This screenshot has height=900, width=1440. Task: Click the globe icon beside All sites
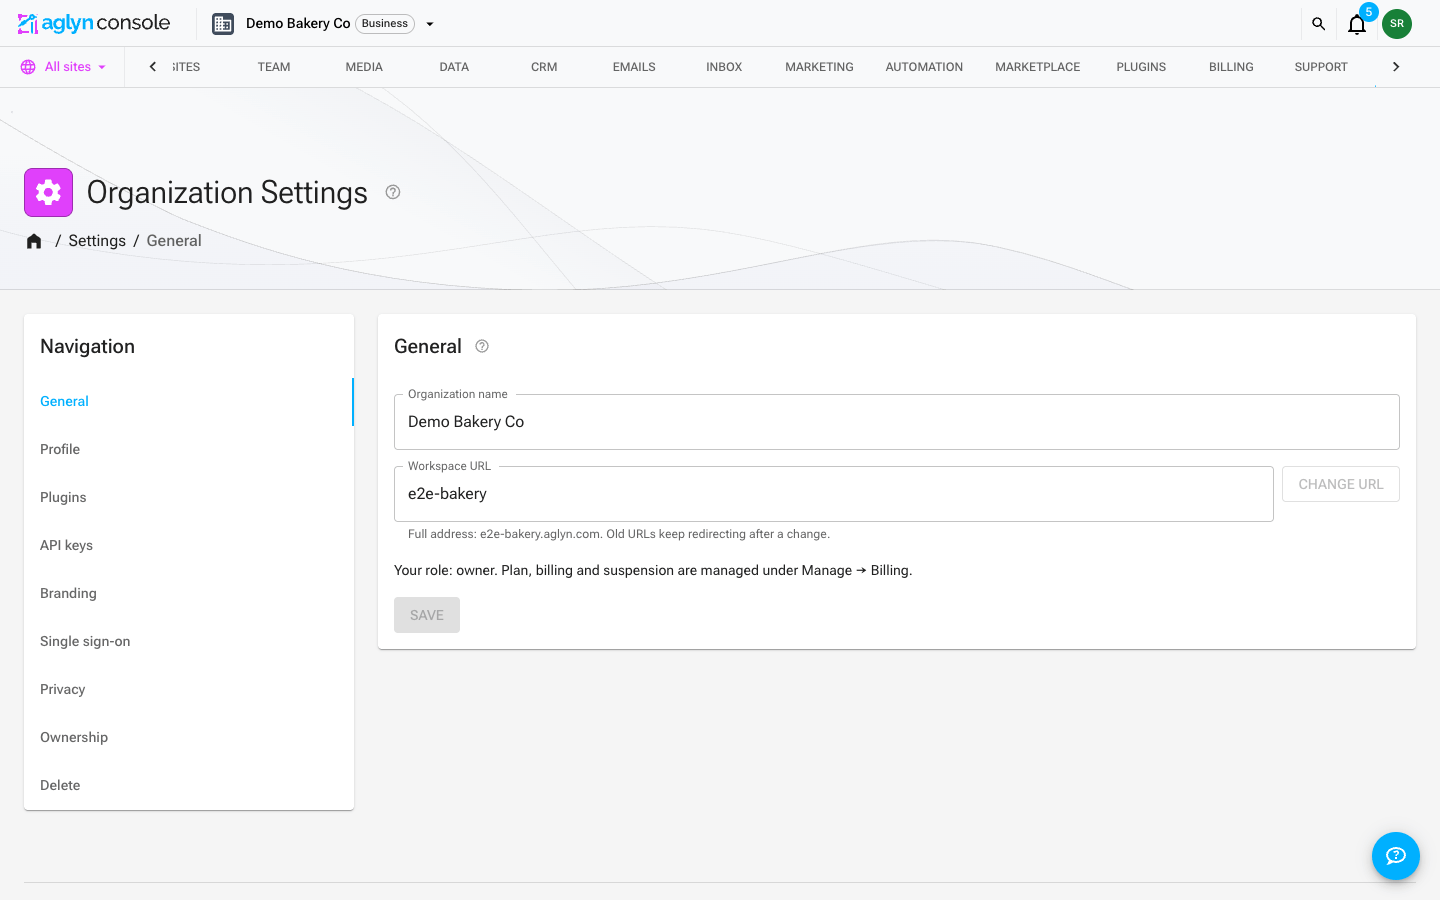[x=28, y=67]
